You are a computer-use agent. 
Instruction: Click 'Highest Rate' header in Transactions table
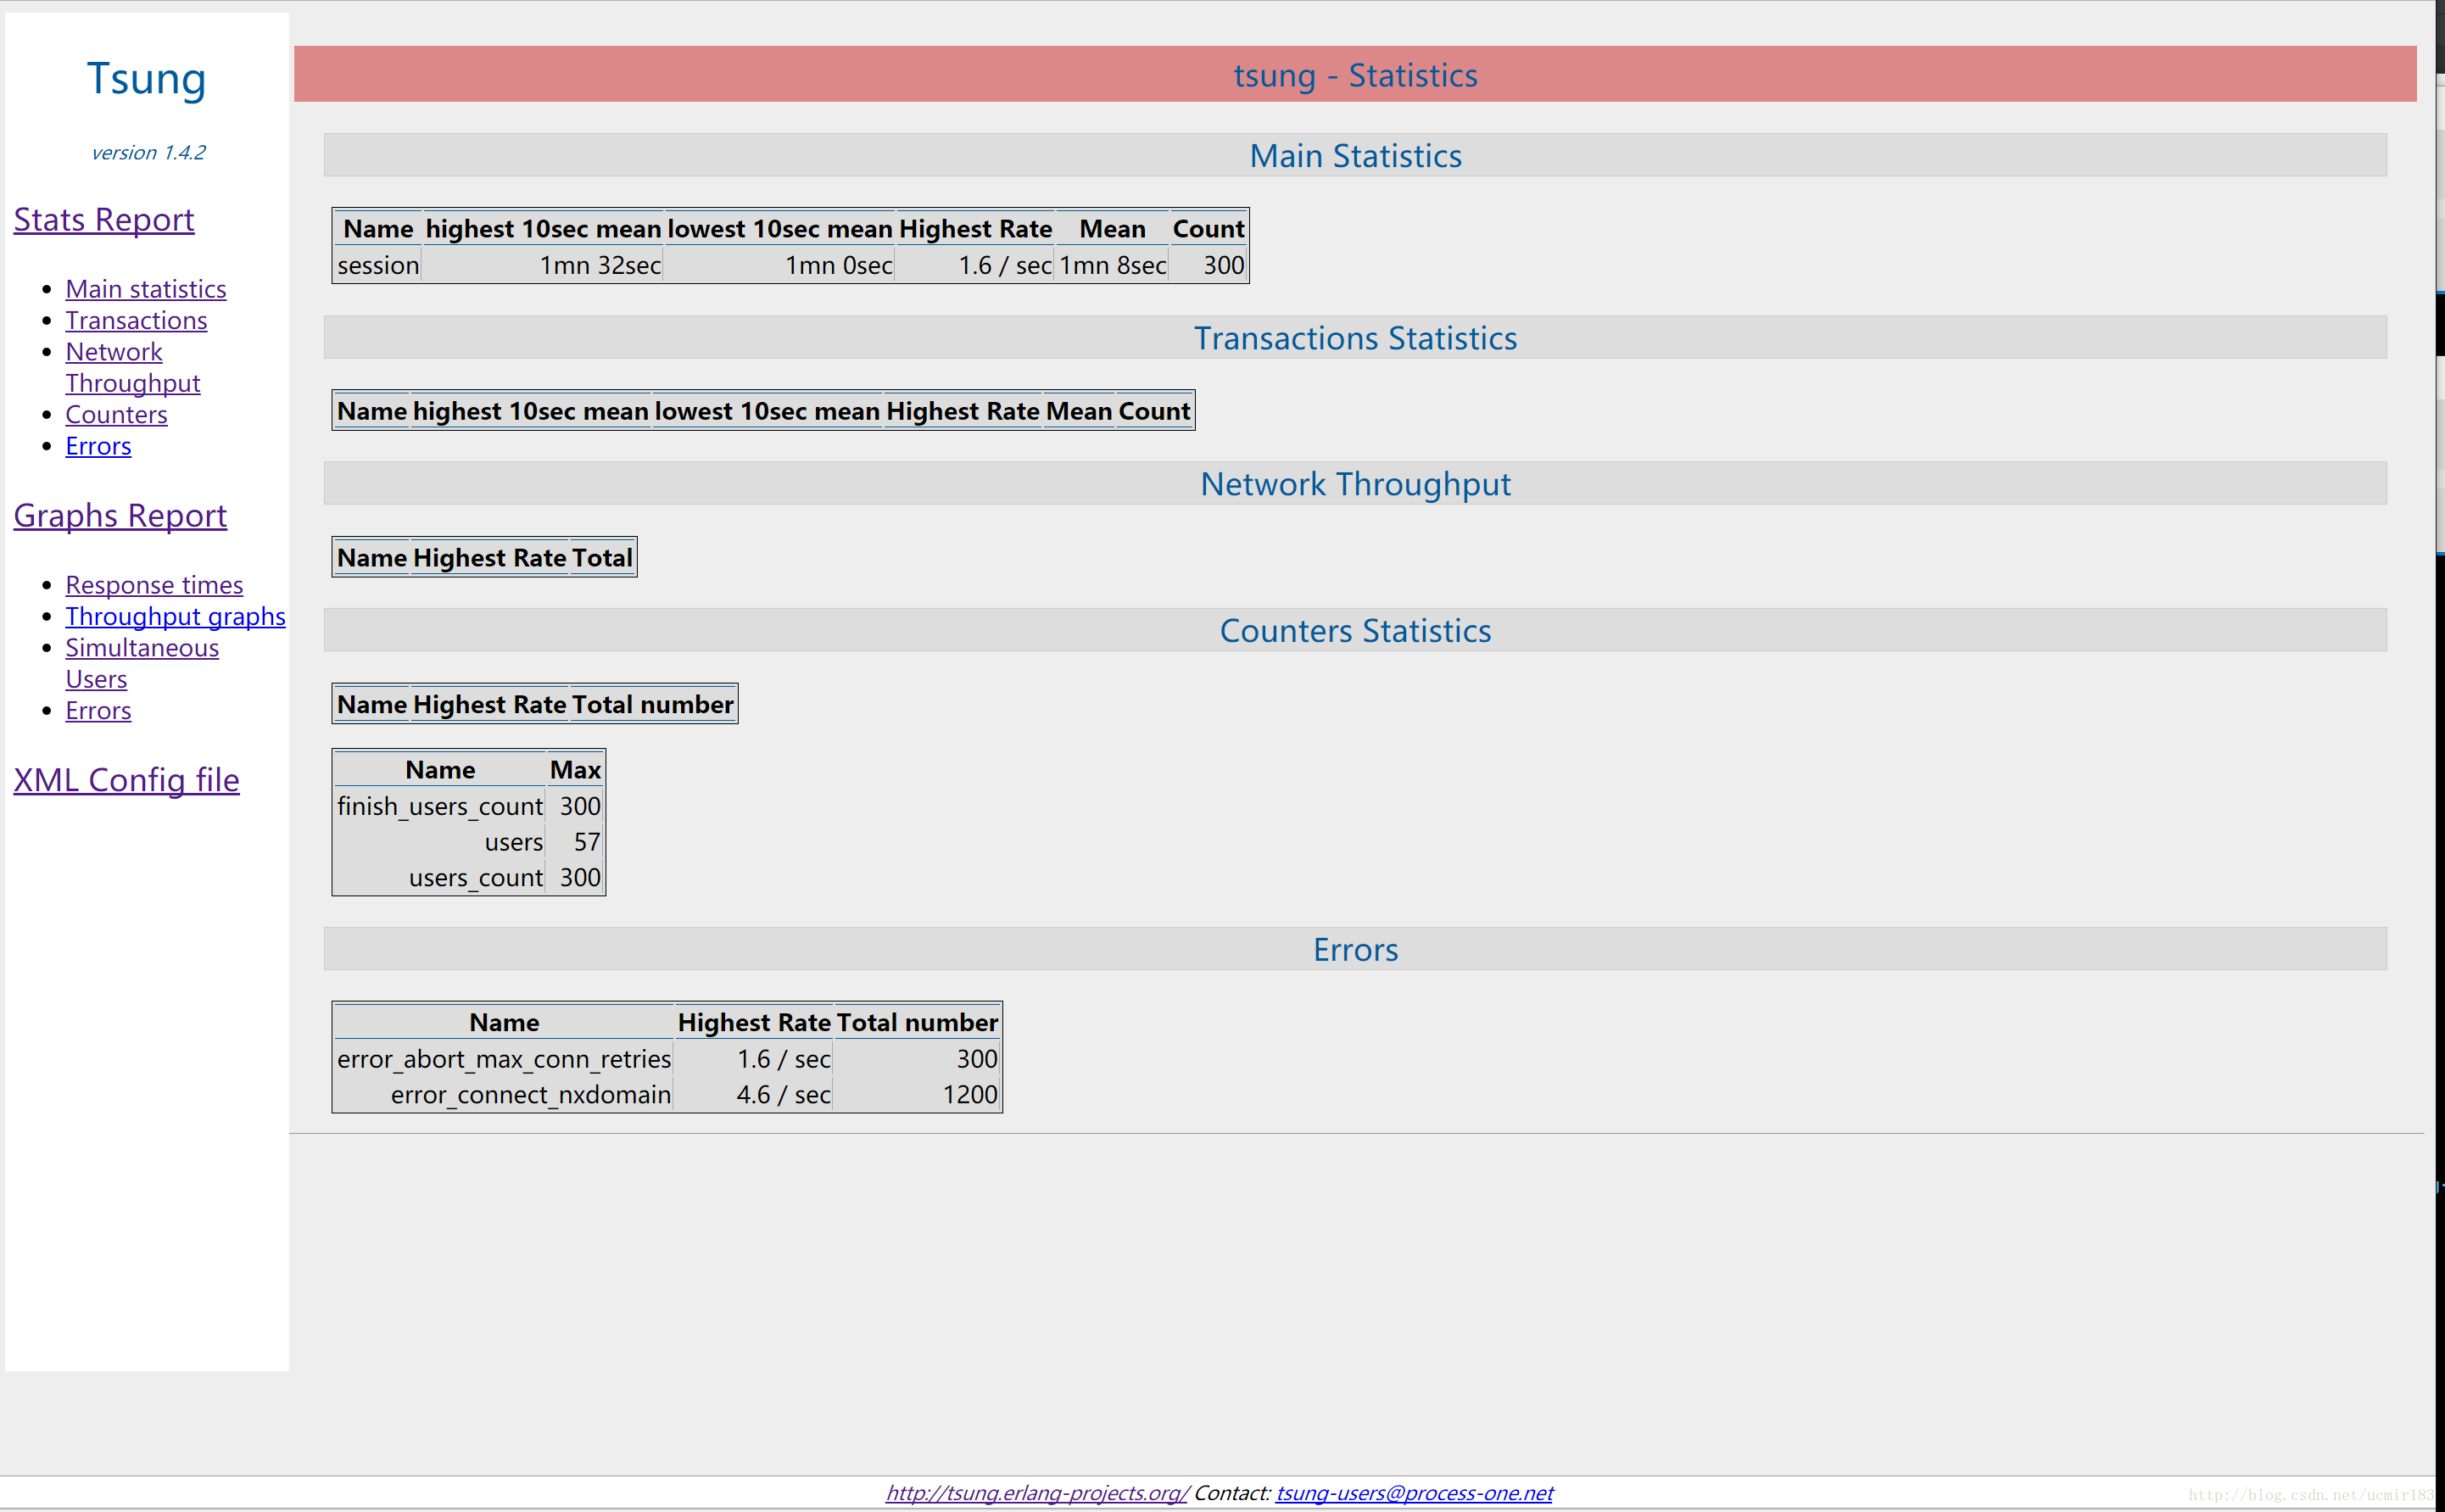click(963, 411)
